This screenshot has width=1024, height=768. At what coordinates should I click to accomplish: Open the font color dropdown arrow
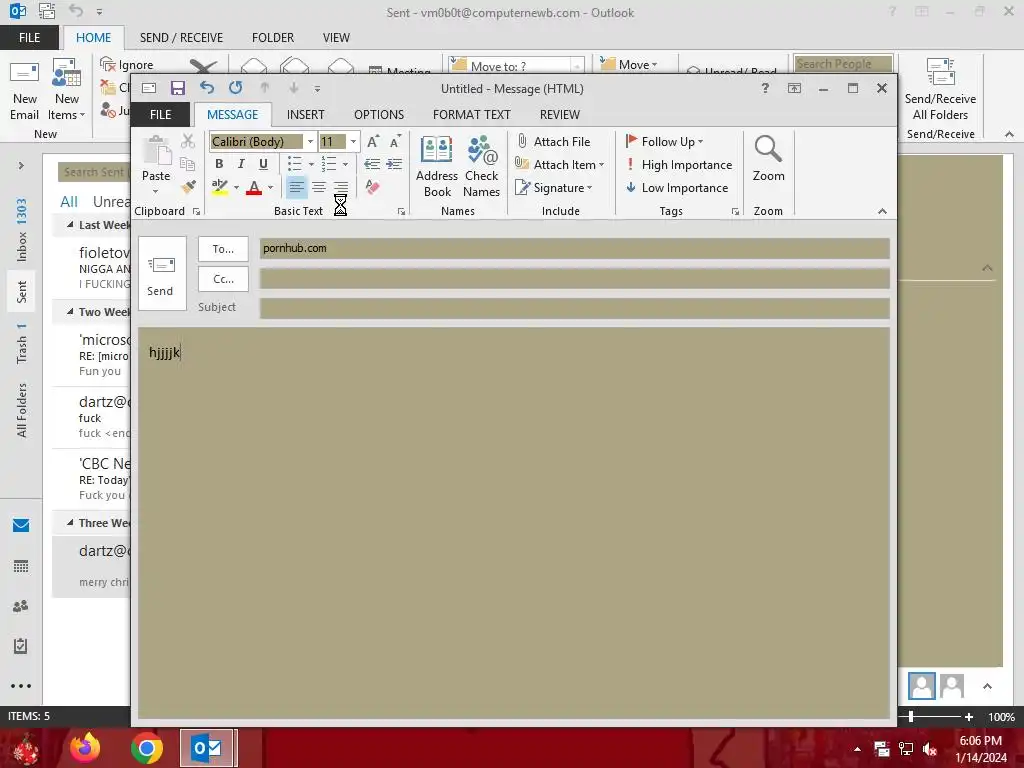pyautogui.click(x=270, y=188)
